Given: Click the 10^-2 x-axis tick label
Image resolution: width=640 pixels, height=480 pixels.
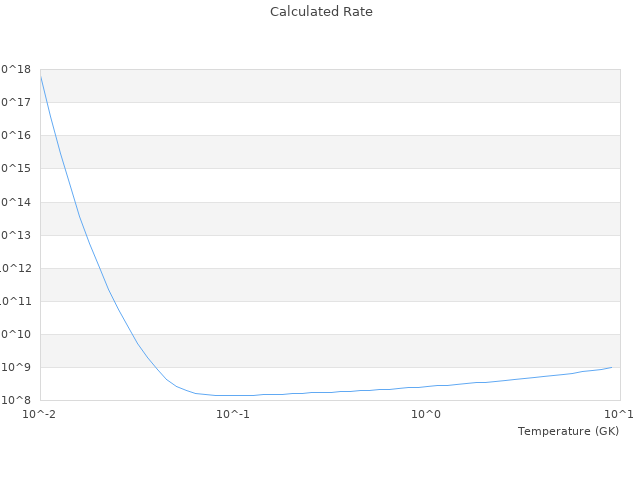Looking at the screenshot, I should point(40,414).
